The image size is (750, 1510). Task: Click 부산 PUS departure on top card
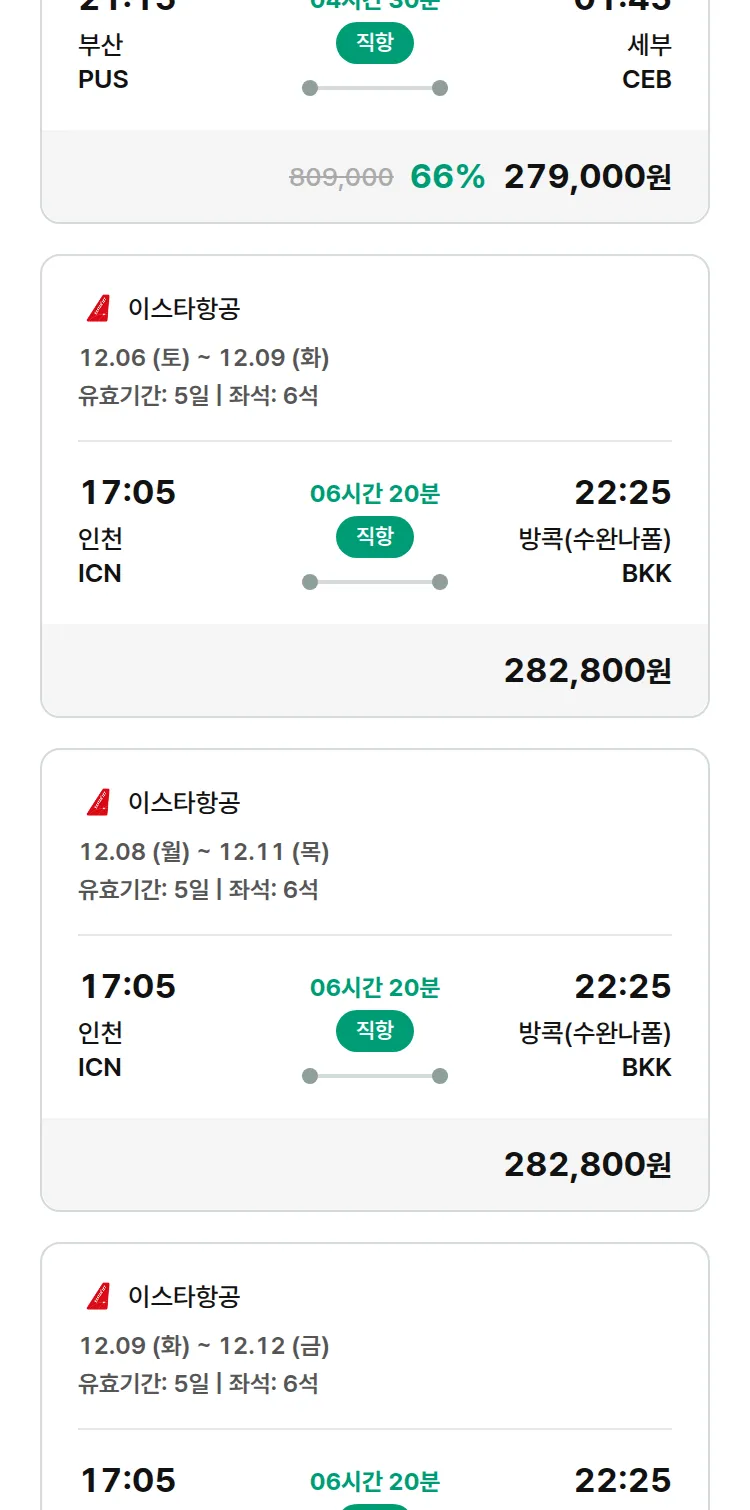tap(103, 62)
